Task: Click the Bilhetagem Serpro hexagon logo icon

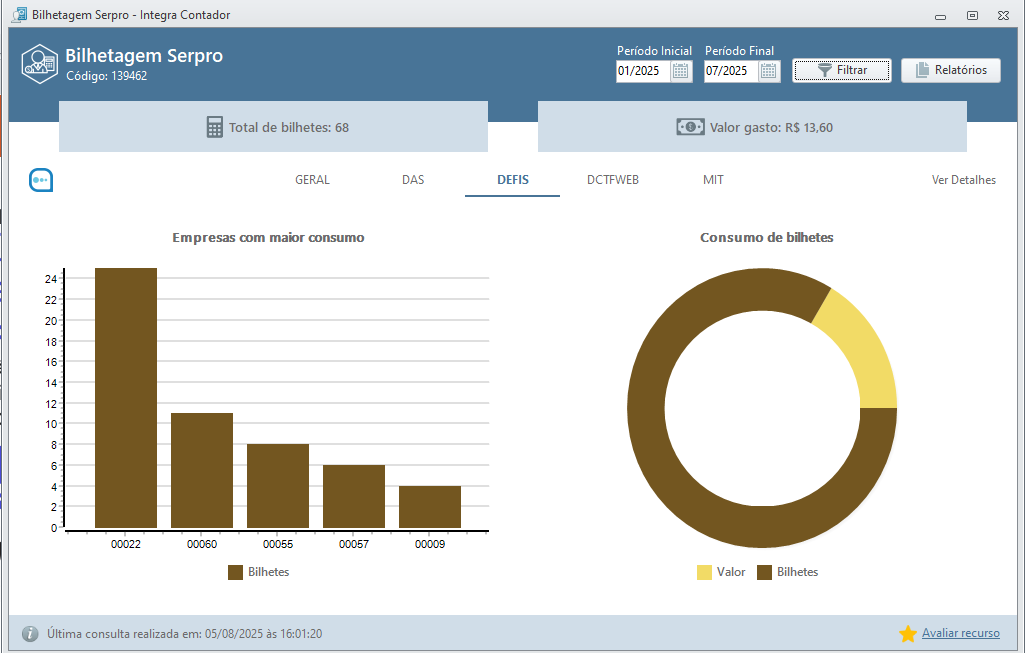Action: click(39, 63)
